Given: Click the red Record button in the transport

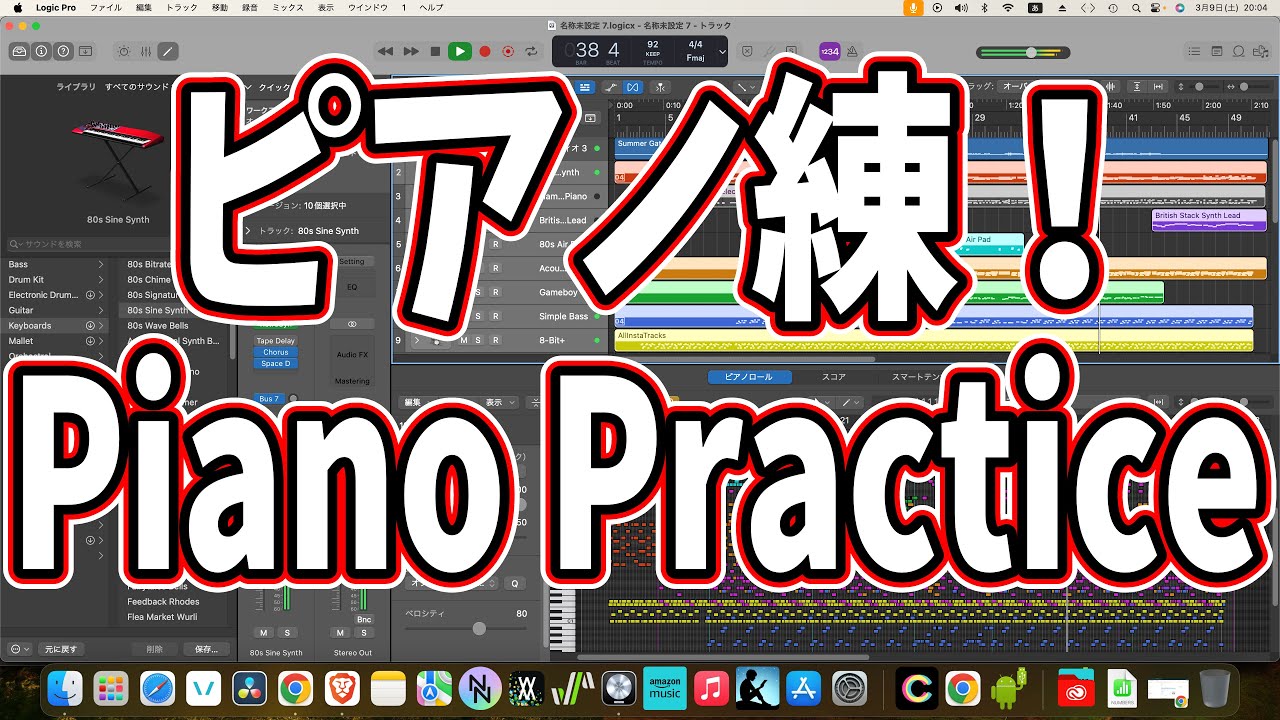Looking at the screenshot, I should 485,51.
